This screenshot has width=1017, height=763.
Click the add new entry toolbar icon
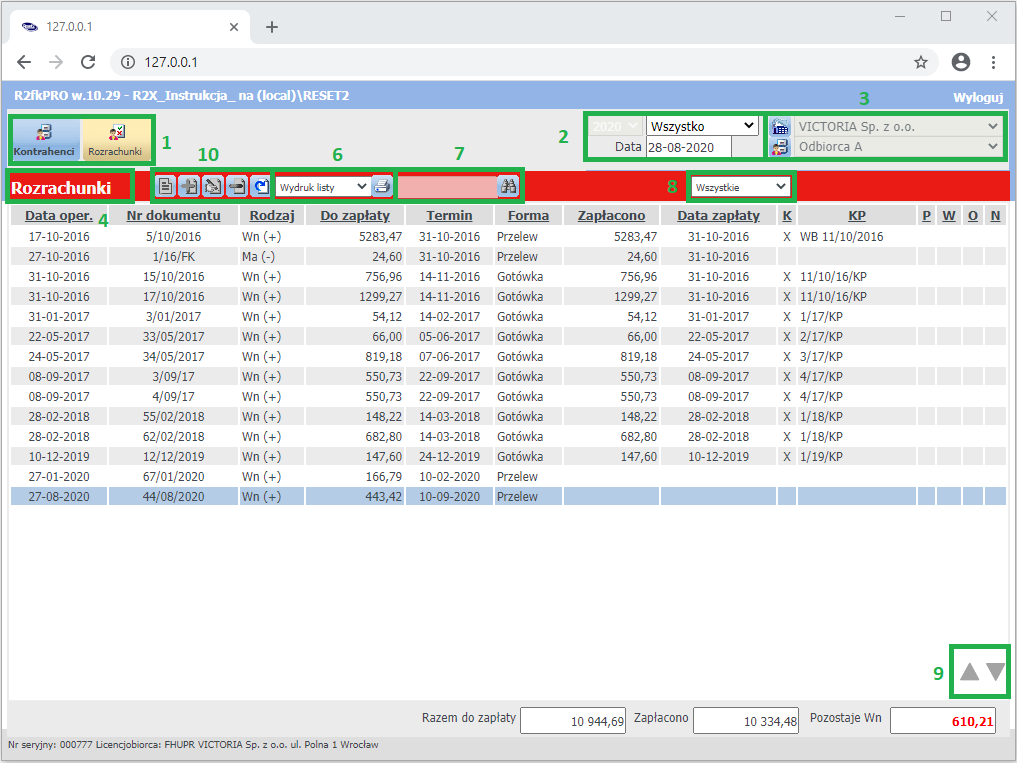189,187
